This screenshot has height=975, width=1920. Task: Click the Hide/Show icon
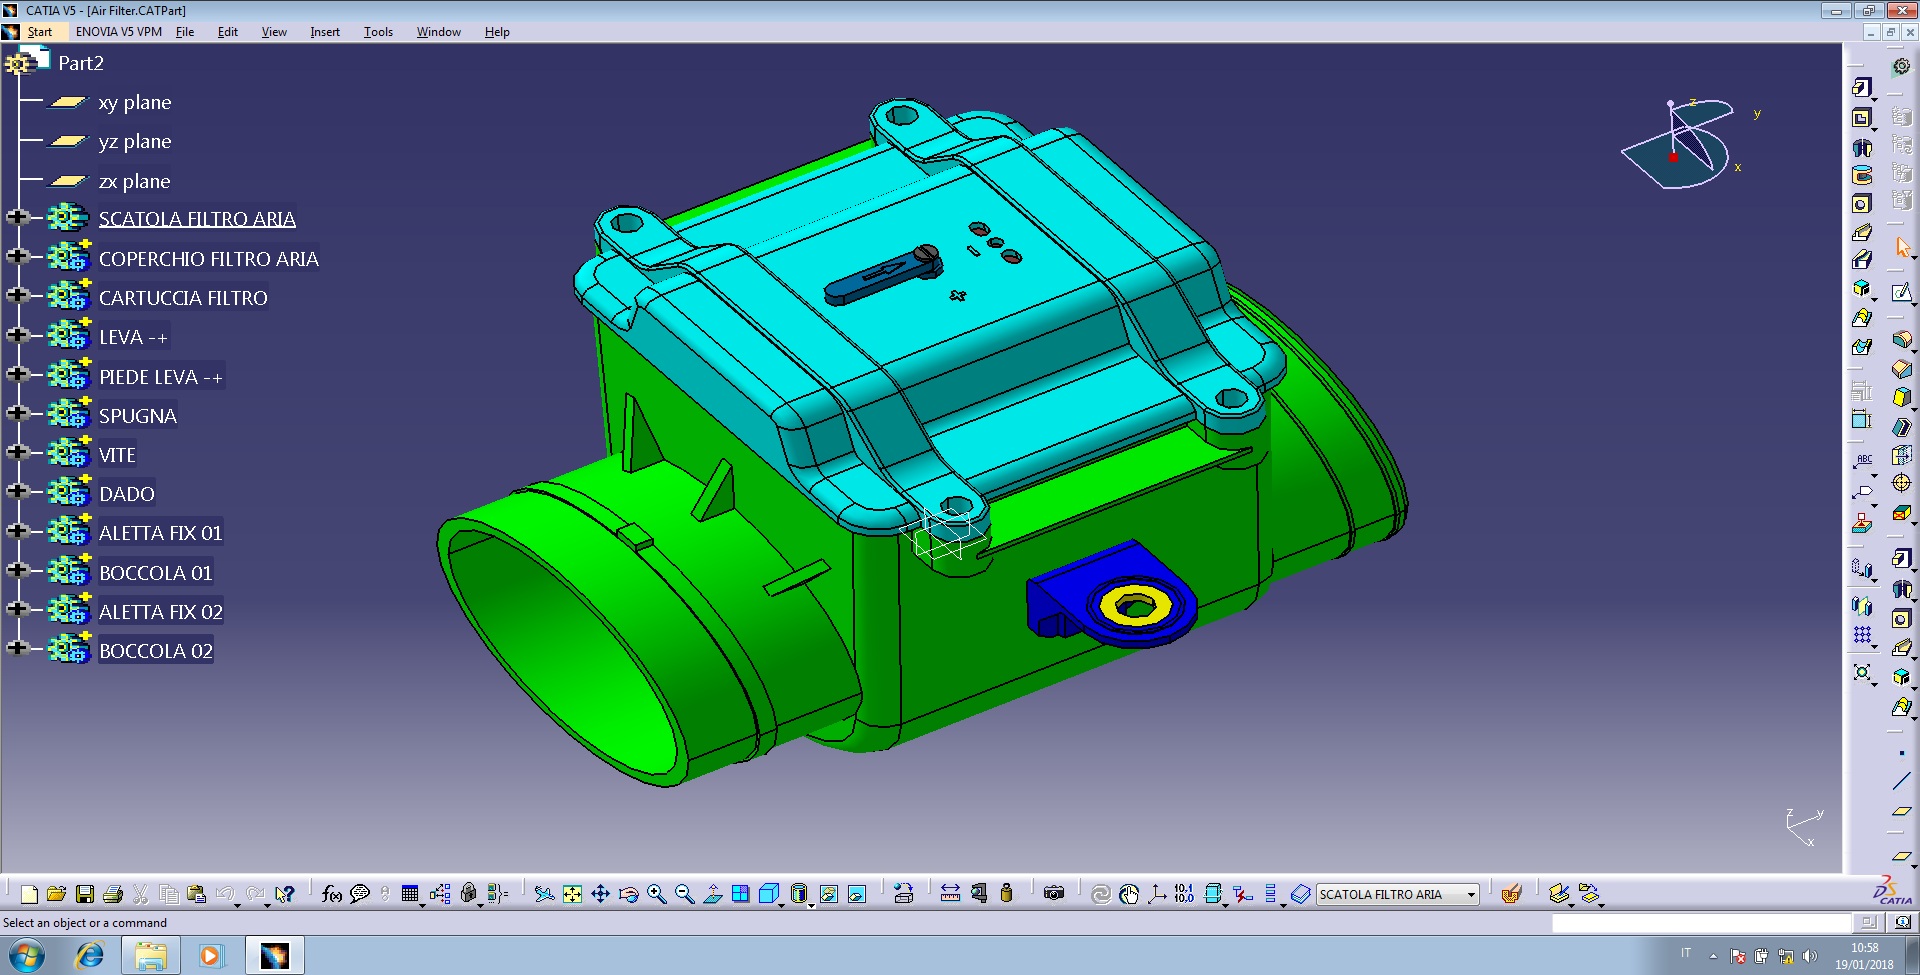click(829, 894)
